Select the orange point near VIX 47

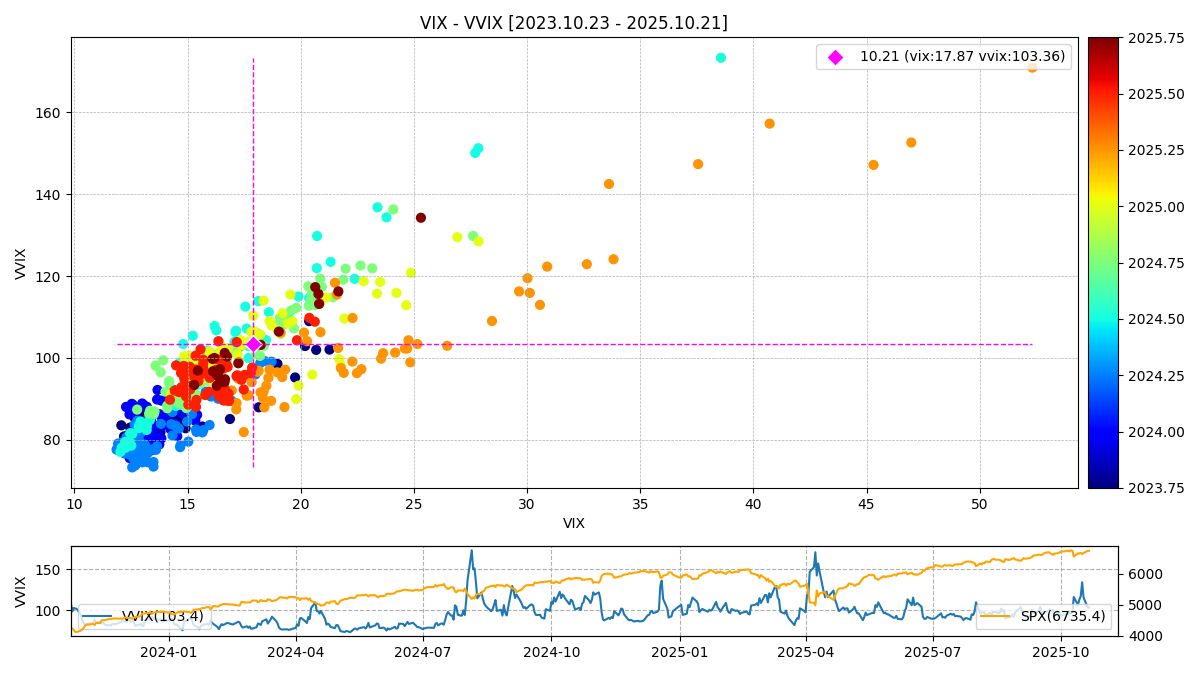(x=911, y=143)
